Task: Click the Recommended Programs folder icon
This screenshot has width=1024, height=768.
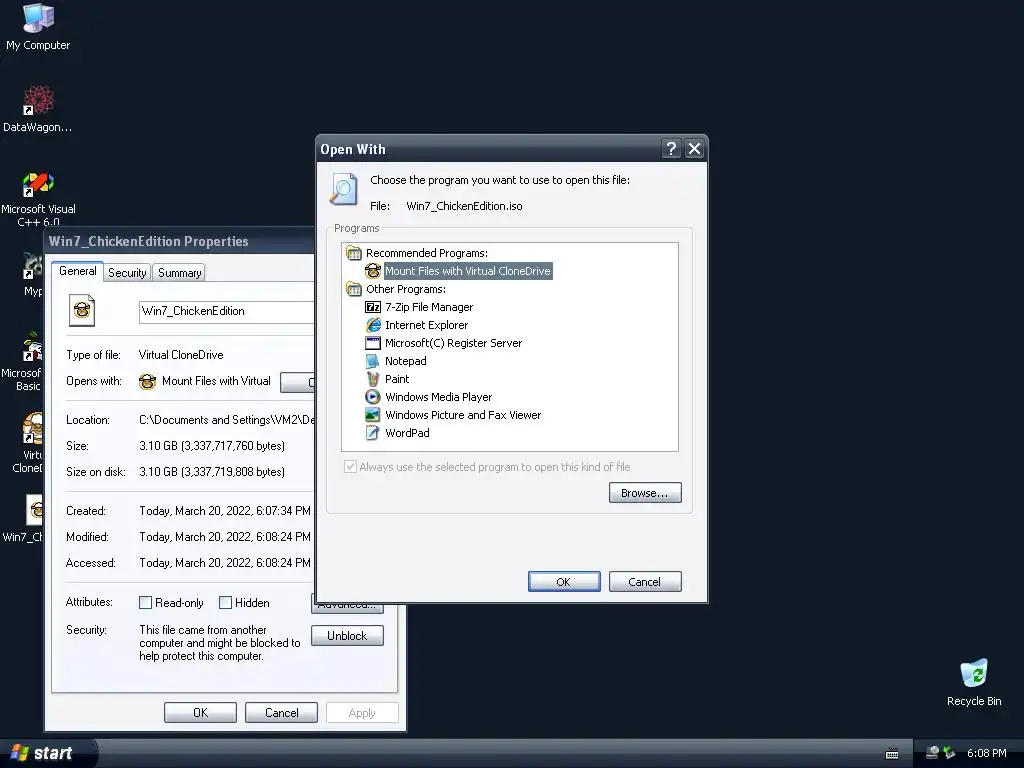Action: (x=354, y=253)
